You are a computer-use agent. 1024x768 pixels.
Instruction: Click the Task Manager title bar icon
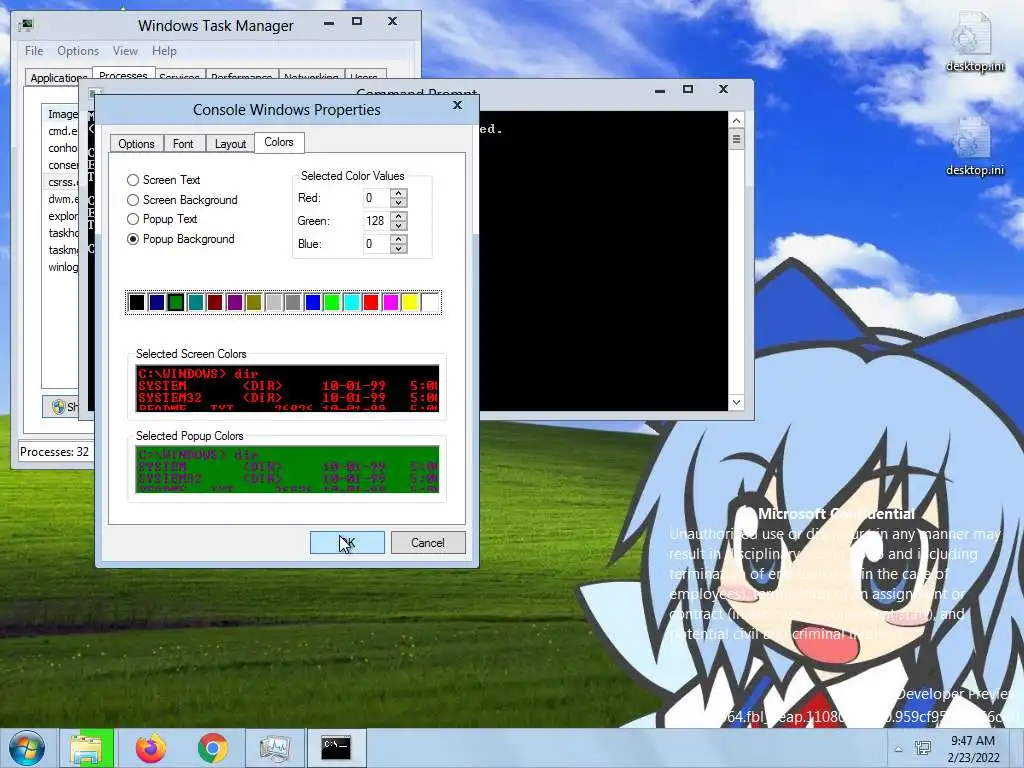(26, 25)
